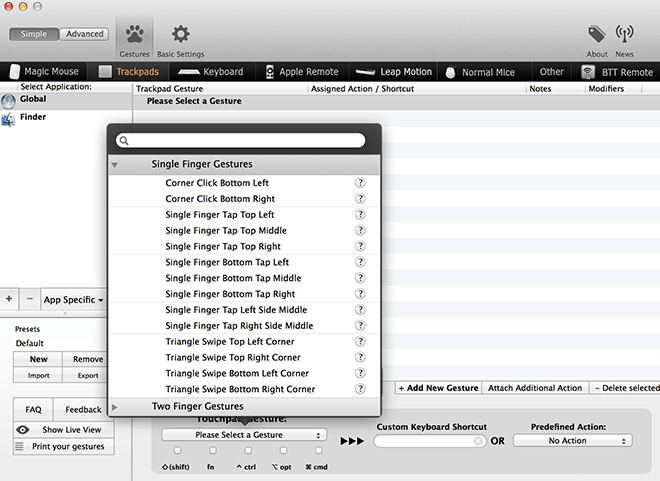Open the Gestures paw icon

134,34
